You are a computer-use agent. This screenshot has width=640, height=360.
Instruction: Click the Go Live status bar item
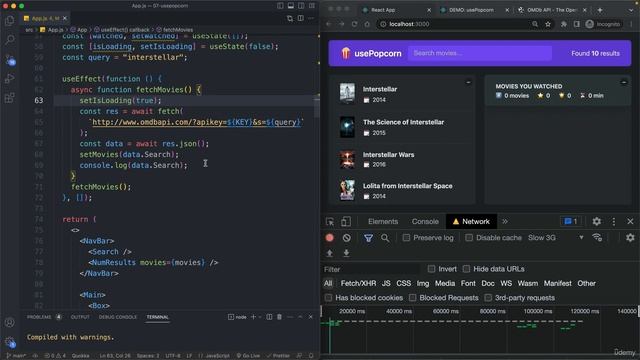(248, 356)
